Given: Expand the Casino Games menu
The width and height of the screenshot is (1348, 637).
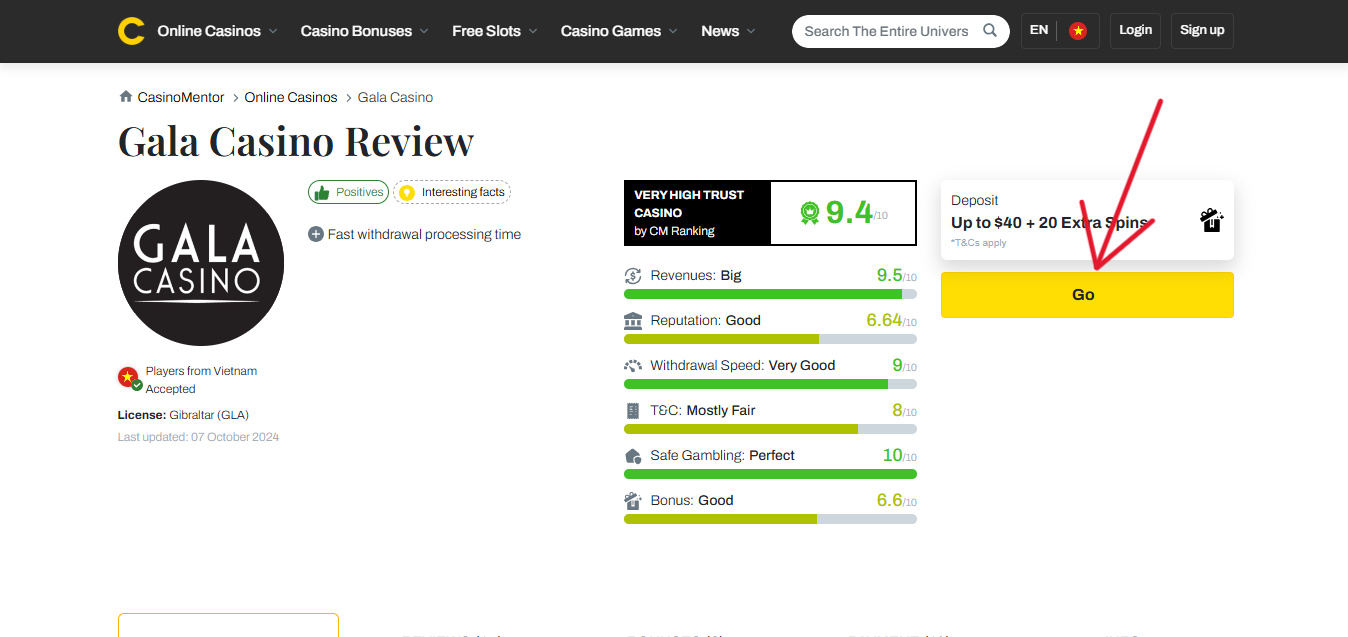Looking at the screenshot, I should tap(620, 31).
